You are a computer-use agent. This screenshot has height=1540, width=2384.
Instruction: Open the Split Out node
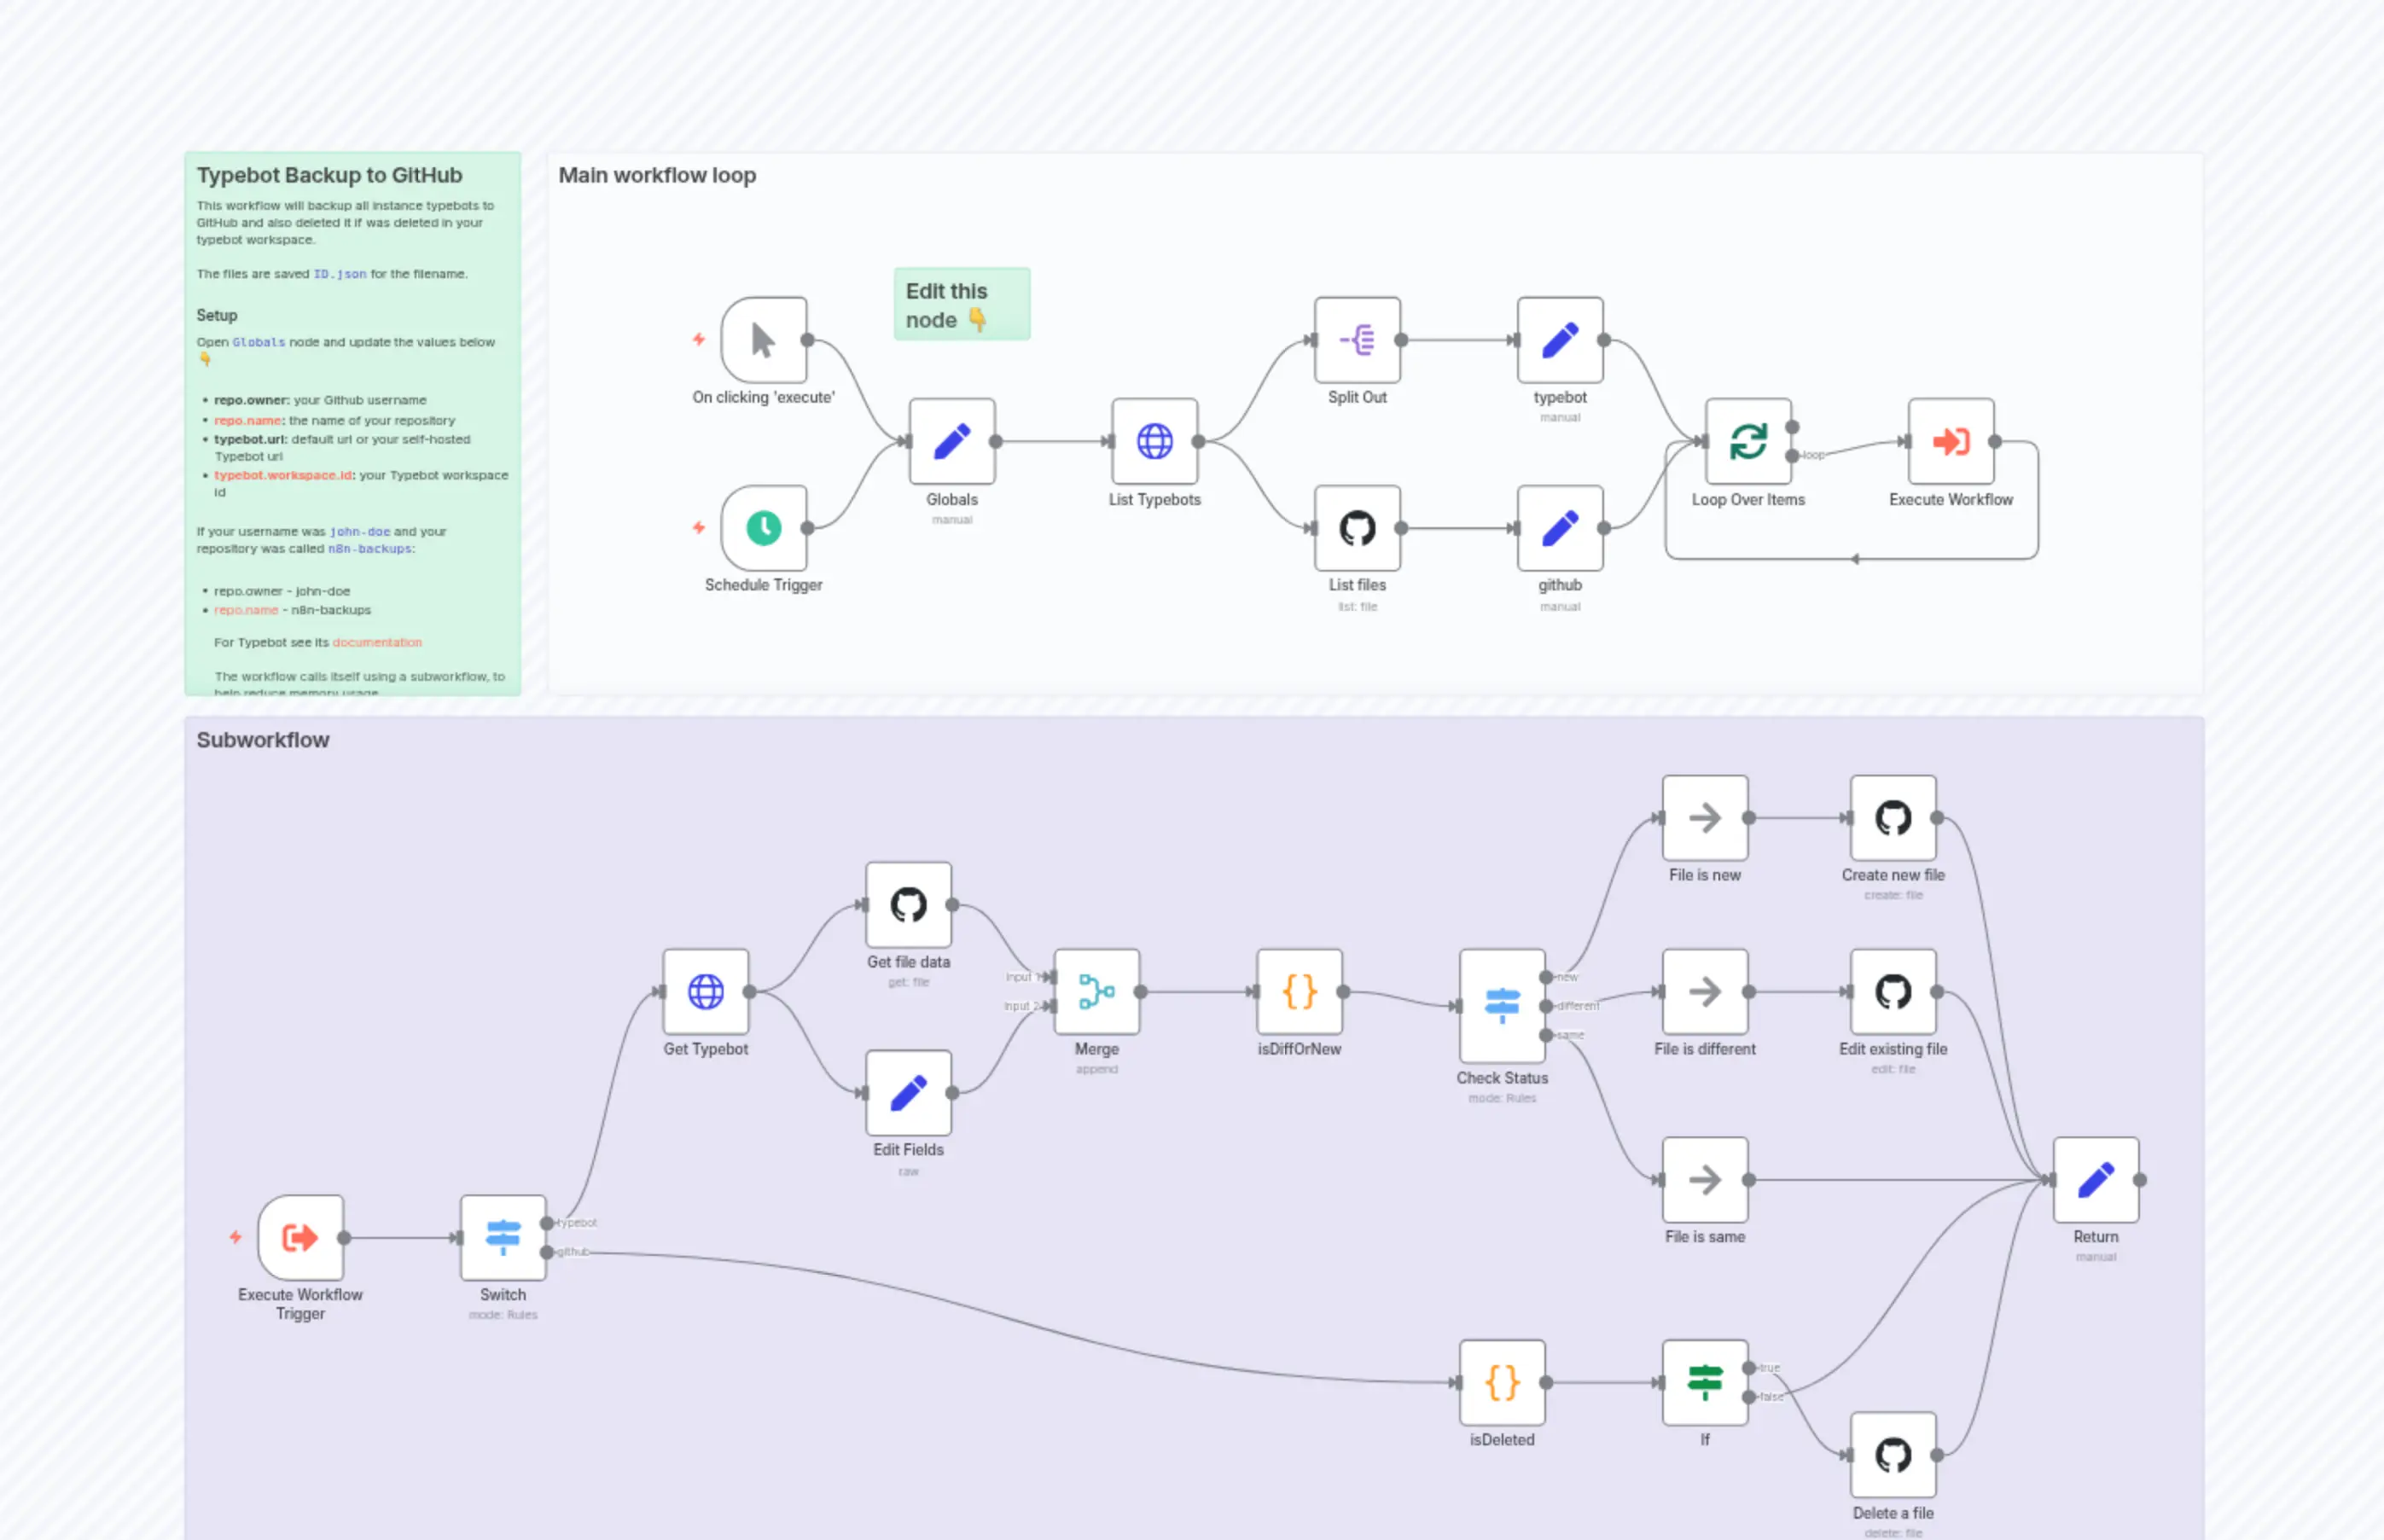tap(1357, 340)
